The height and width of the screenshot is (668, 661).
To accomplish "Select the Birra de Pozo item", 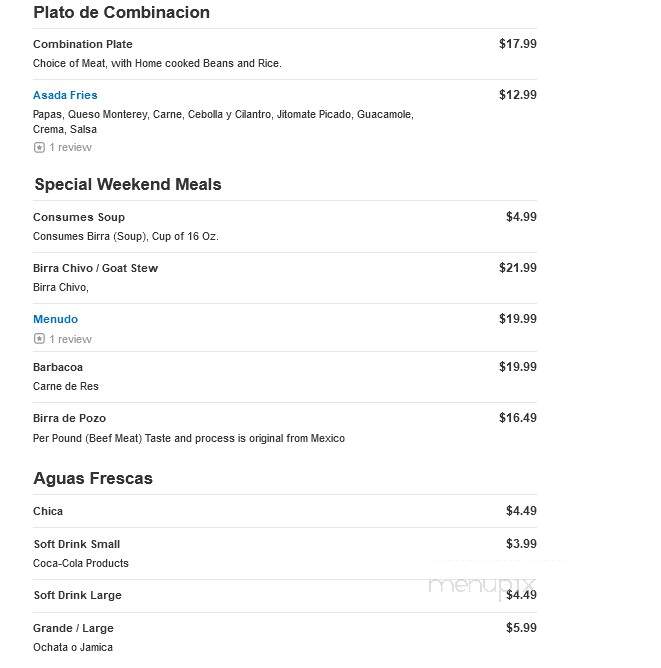I will click(x=69, y=418).
